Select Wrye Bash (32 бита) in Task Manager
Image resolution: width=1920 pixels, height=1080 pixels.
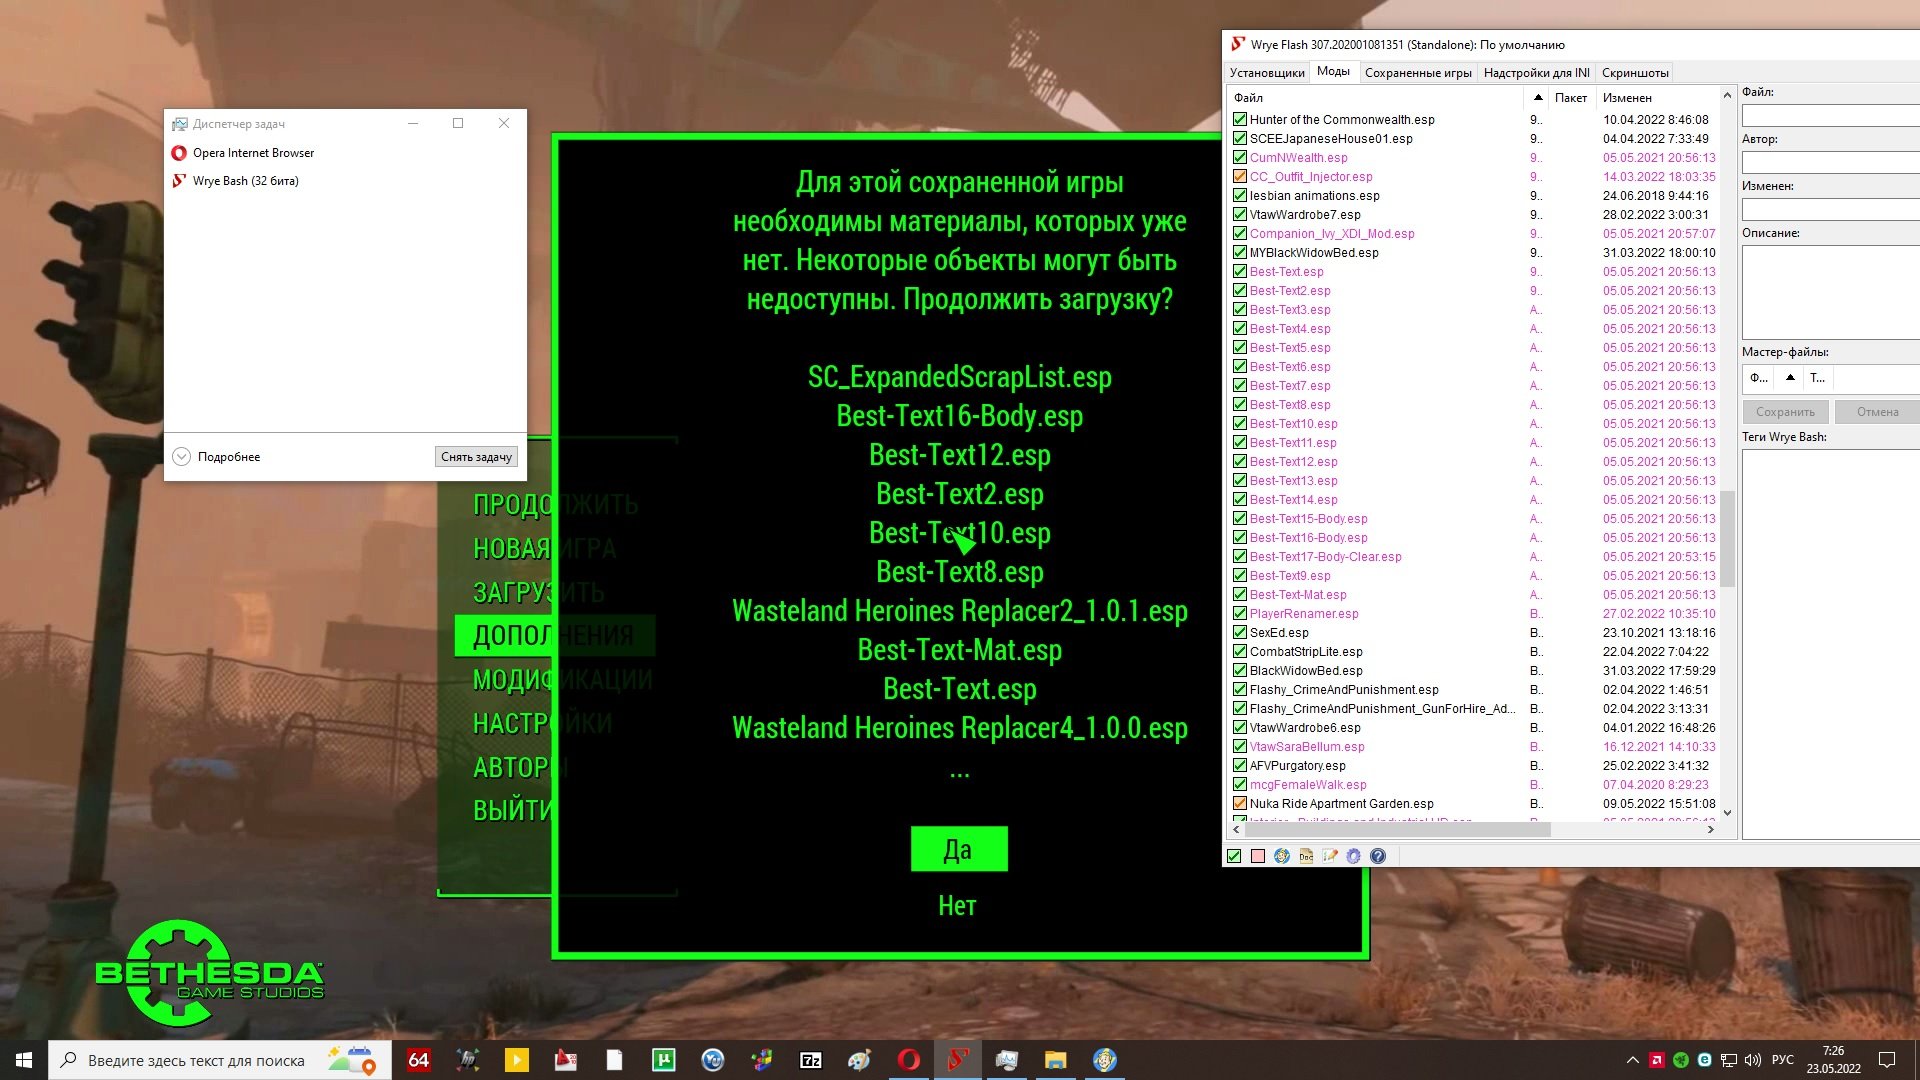click(x=245, y=181)
